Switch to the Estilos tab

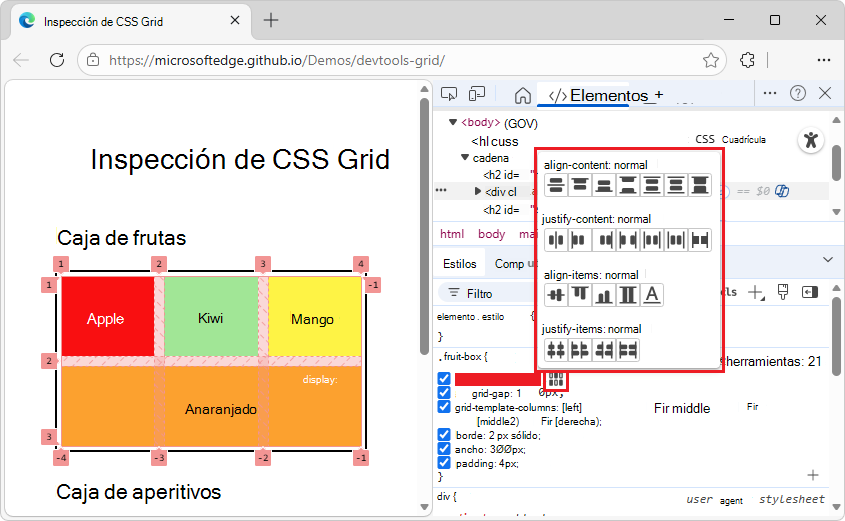point(460,264)
